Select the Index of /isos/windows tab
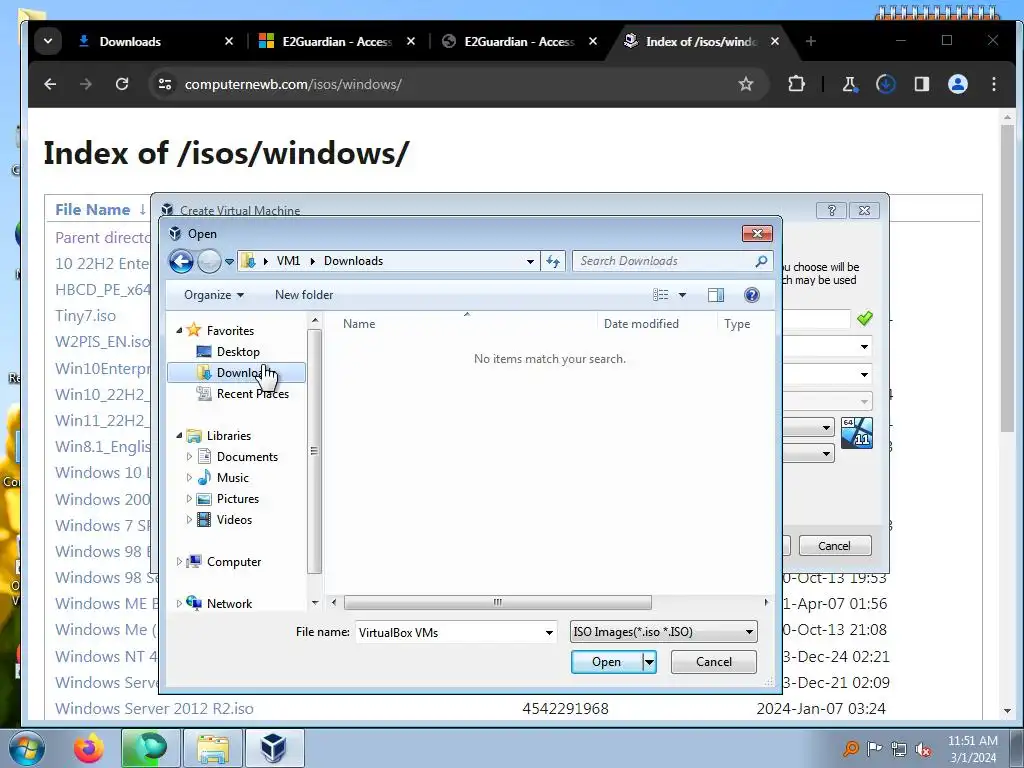Image resolution: width=1024 pixels, height=768 pixels. (x=702, y=41)
